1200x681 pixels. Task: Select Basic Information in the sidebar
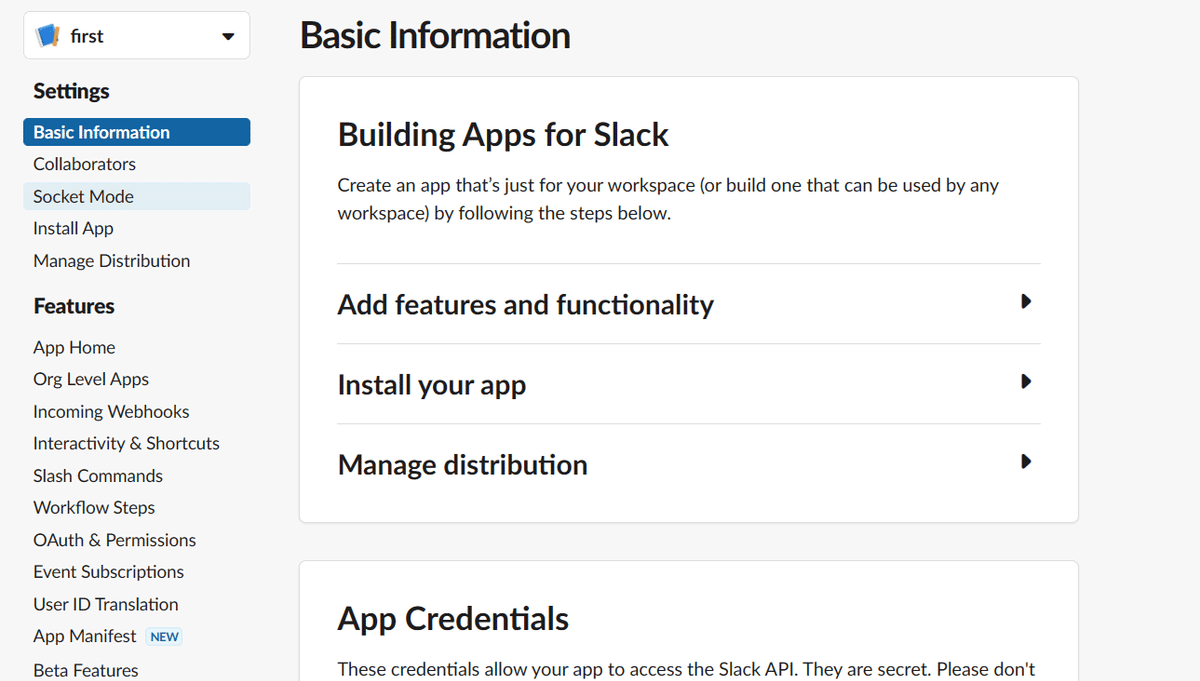[137, 132]
